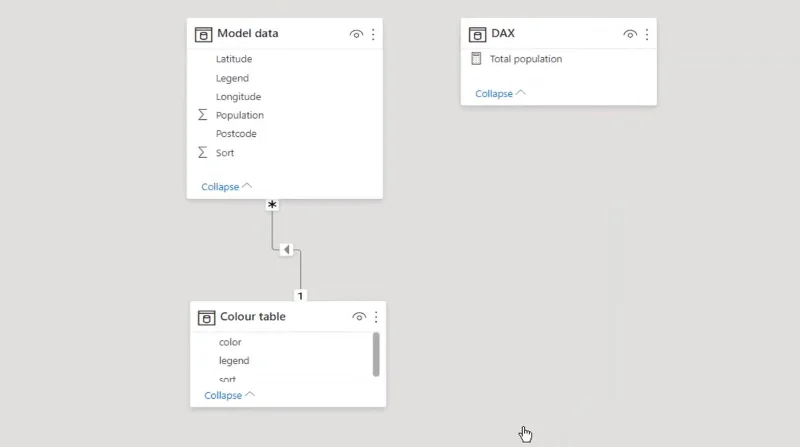Click the sigma icon beside Population

[x=203, y=115]
